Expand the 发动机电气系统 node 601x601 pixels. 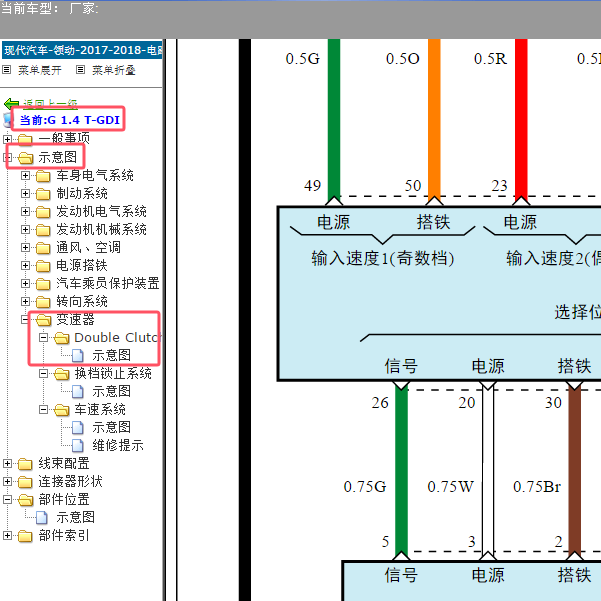[x=25, y=212]
